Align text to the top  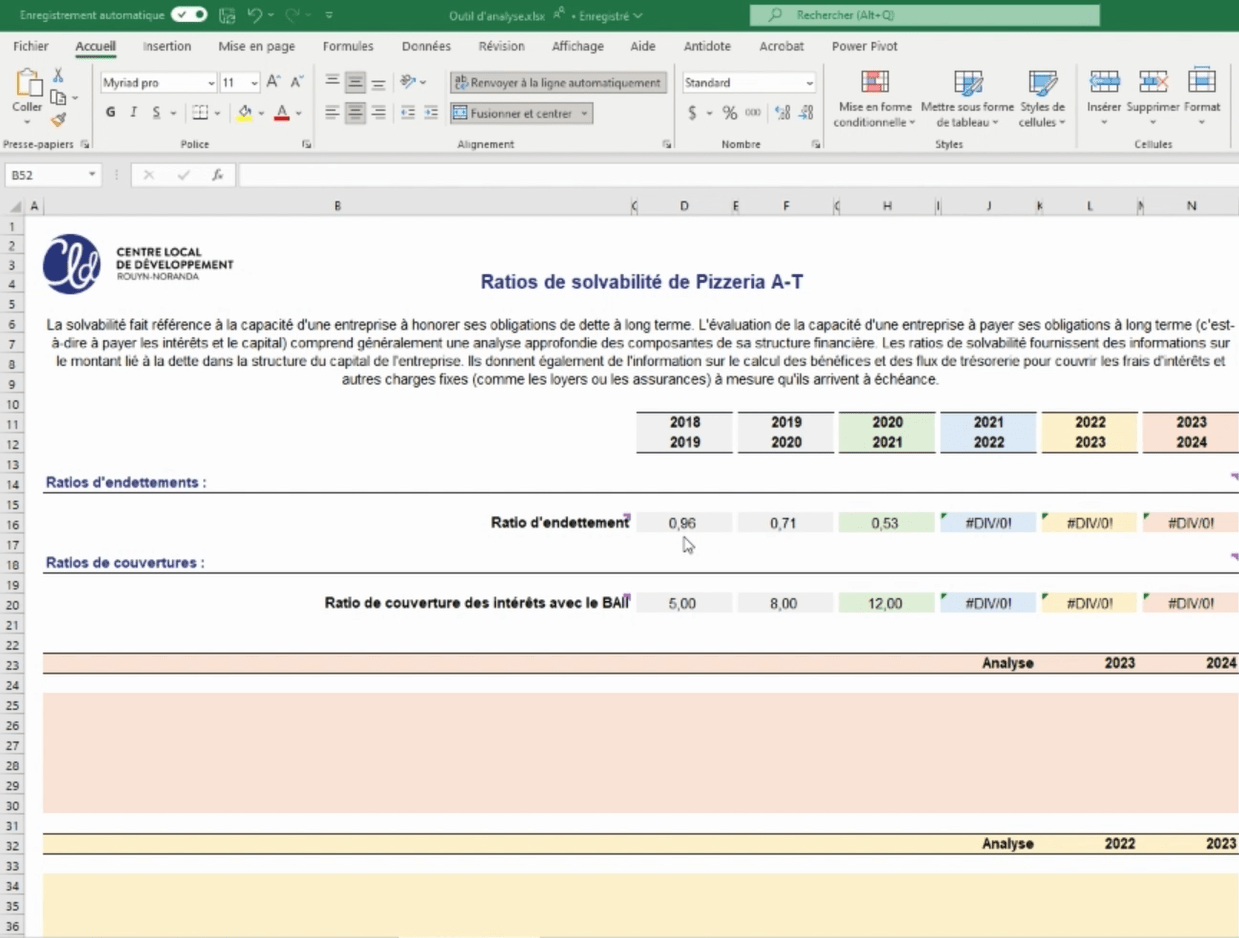(332, 83)
